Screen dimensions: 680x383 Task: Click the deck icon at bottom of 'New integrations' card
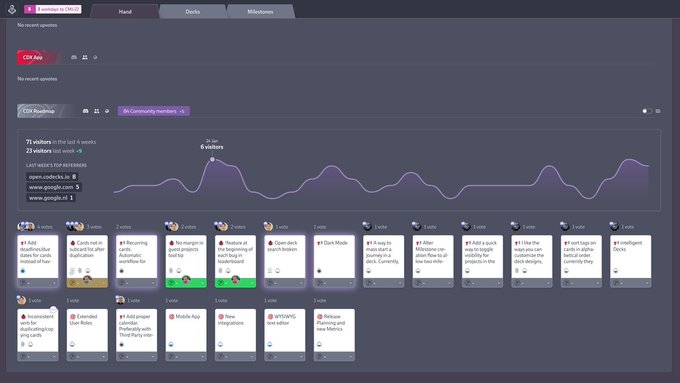pos(220,344)
